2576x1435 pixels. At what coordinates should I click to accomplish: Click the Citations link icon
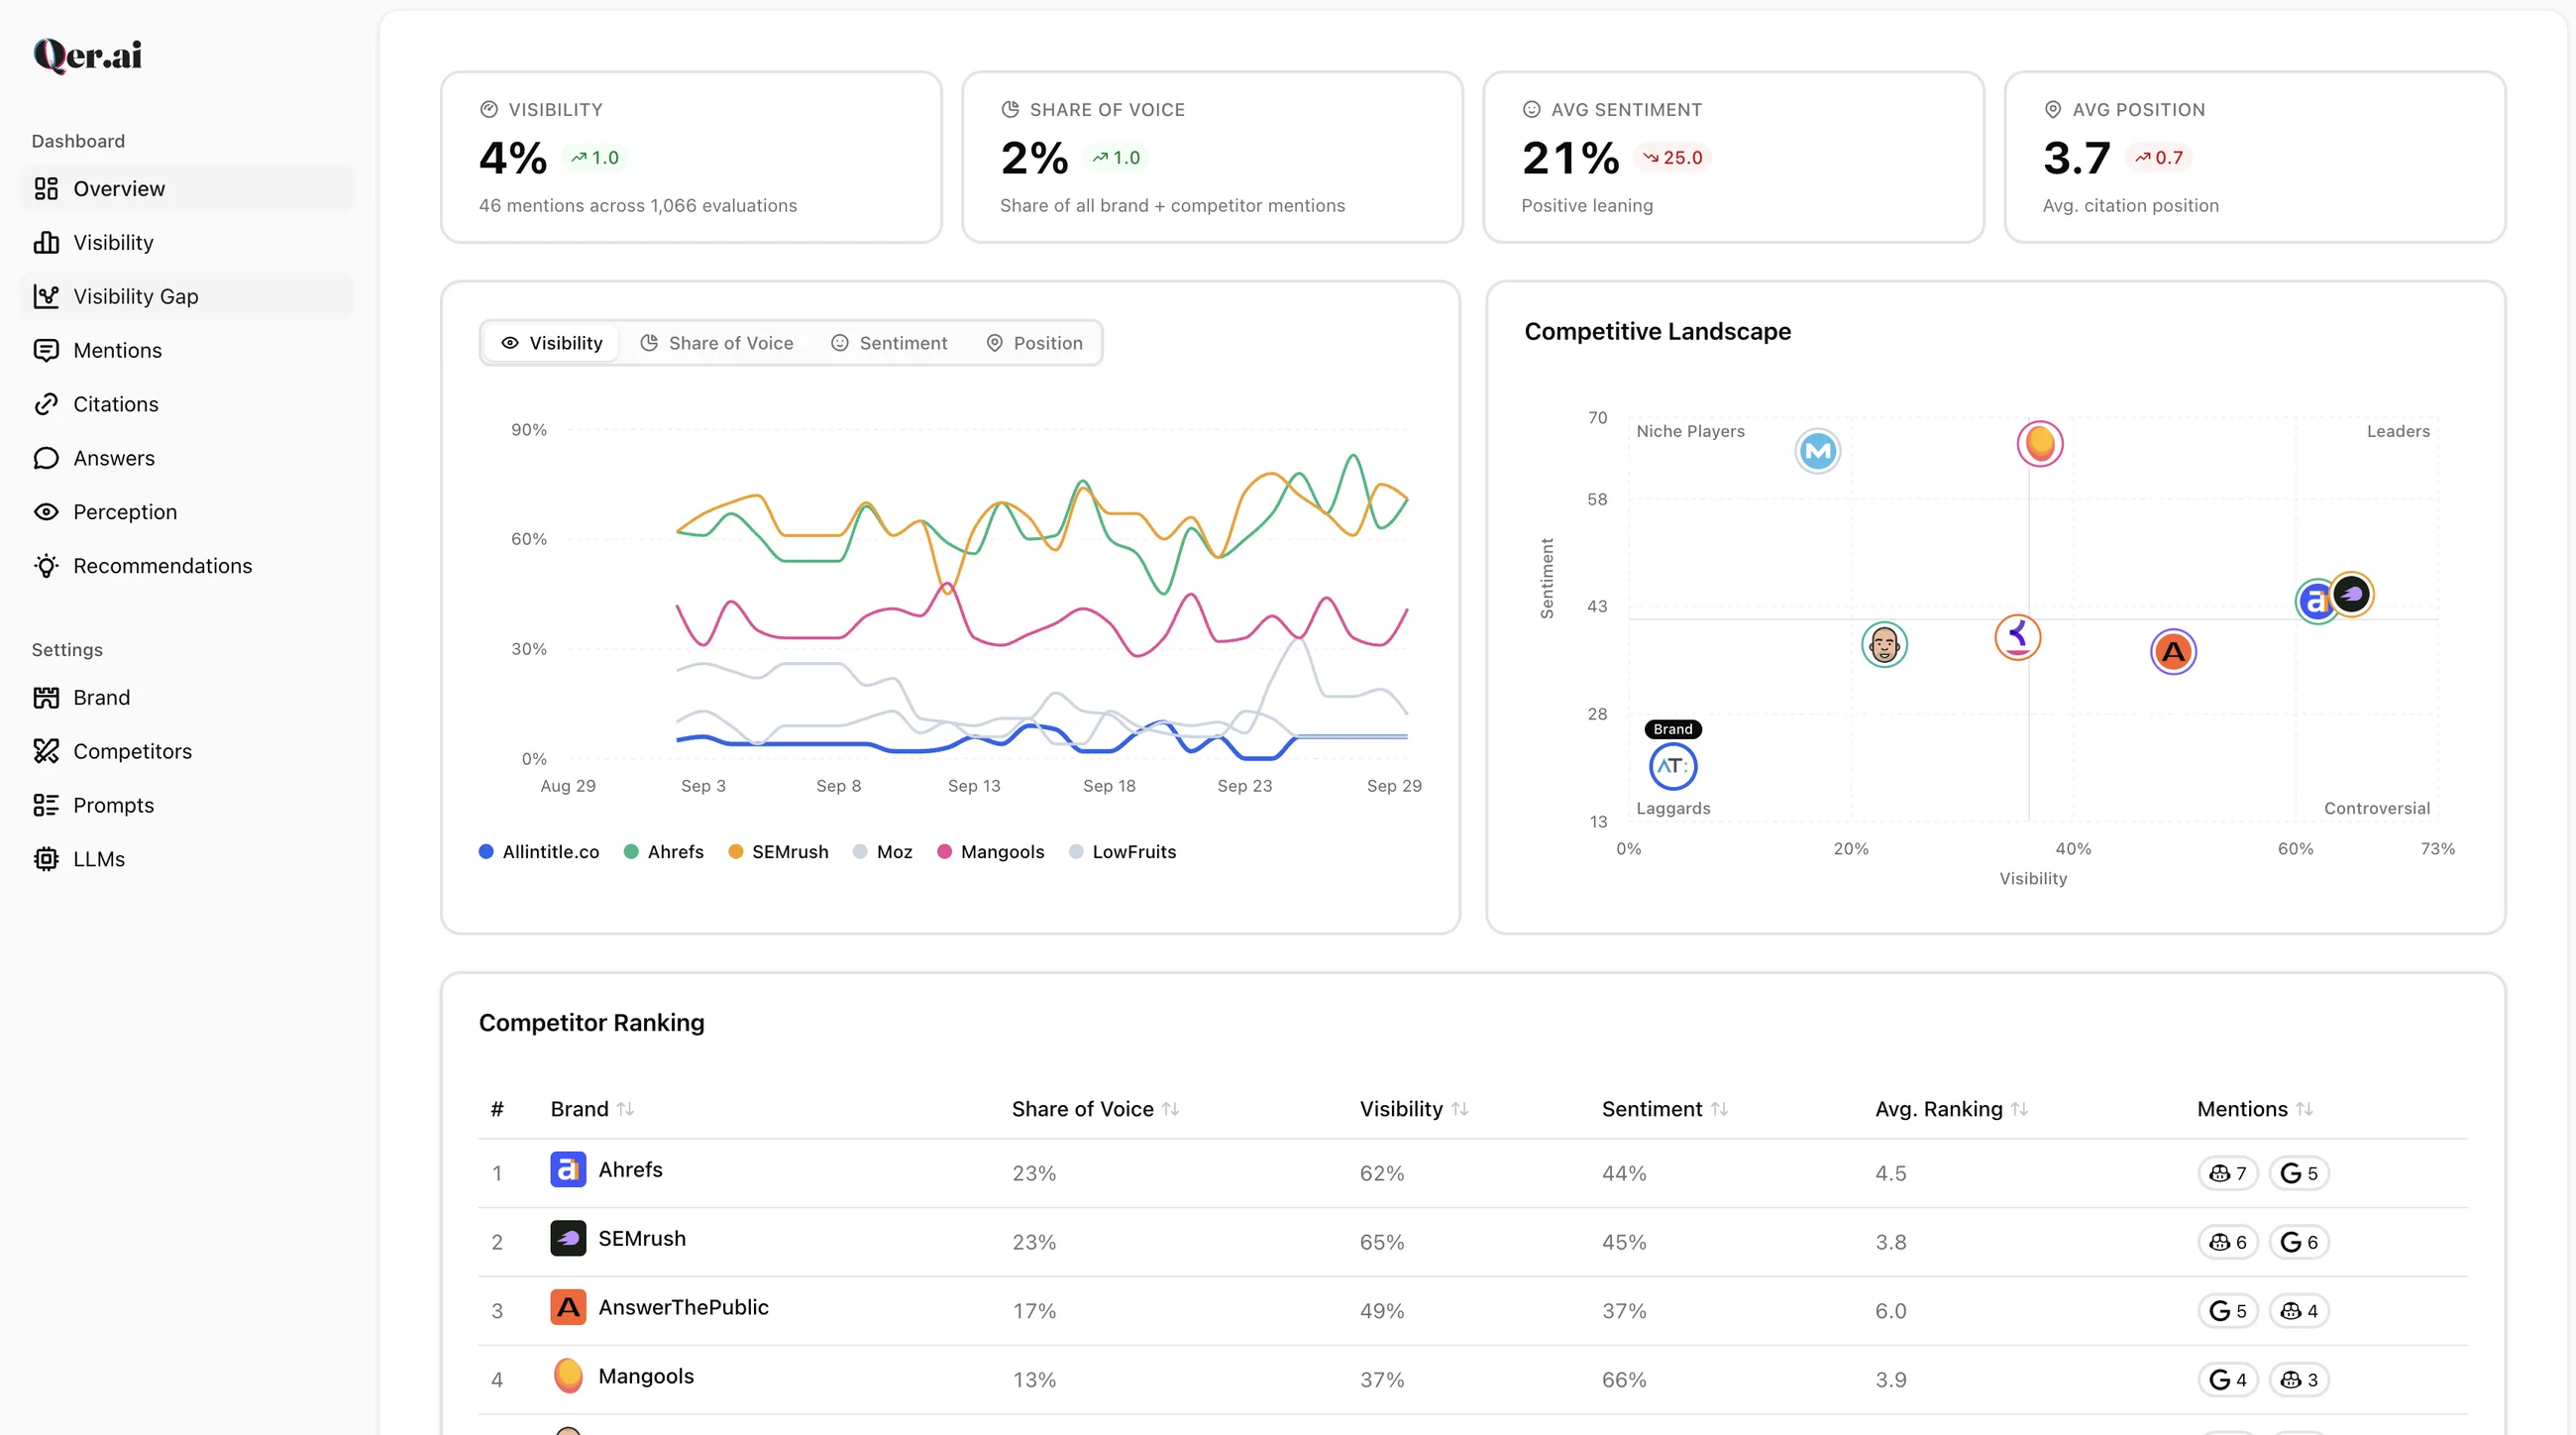point(46,405)
